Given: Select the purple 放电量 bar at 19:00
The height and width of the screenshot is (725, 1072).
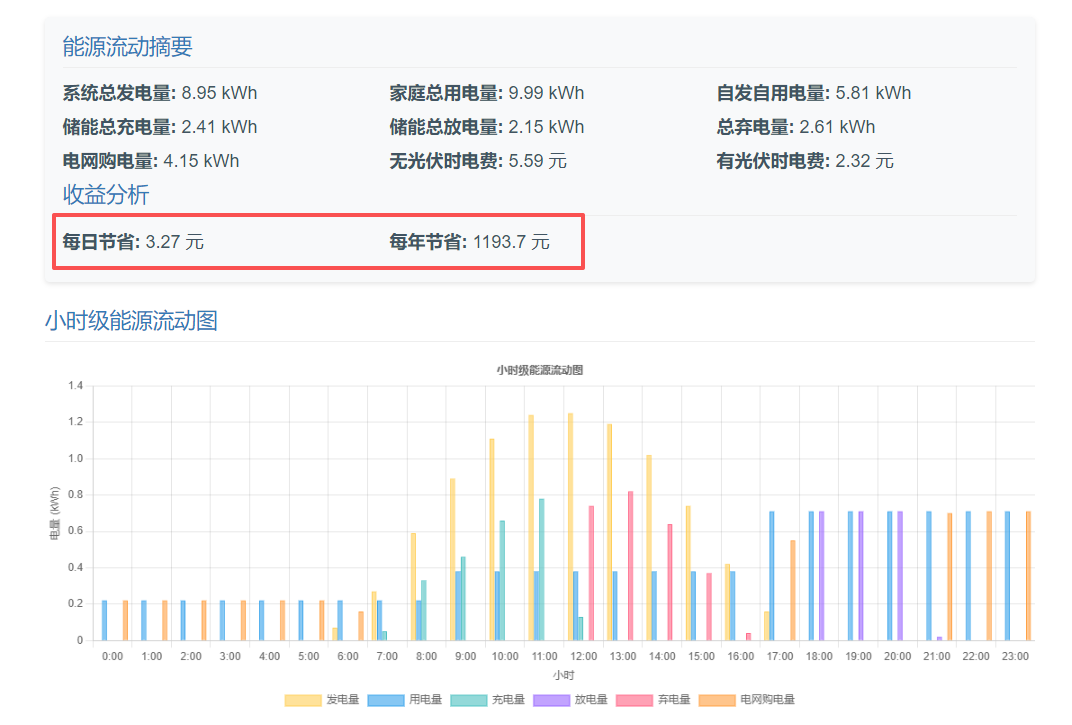Looking at the screenshot, I should click(x=860, y=575).
